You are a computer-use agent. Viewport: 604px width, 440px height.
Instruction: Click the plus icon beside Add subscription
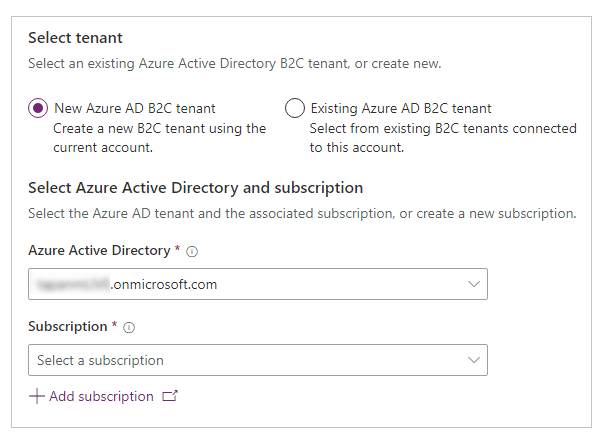pyautogui.click(x=37, y=396)
